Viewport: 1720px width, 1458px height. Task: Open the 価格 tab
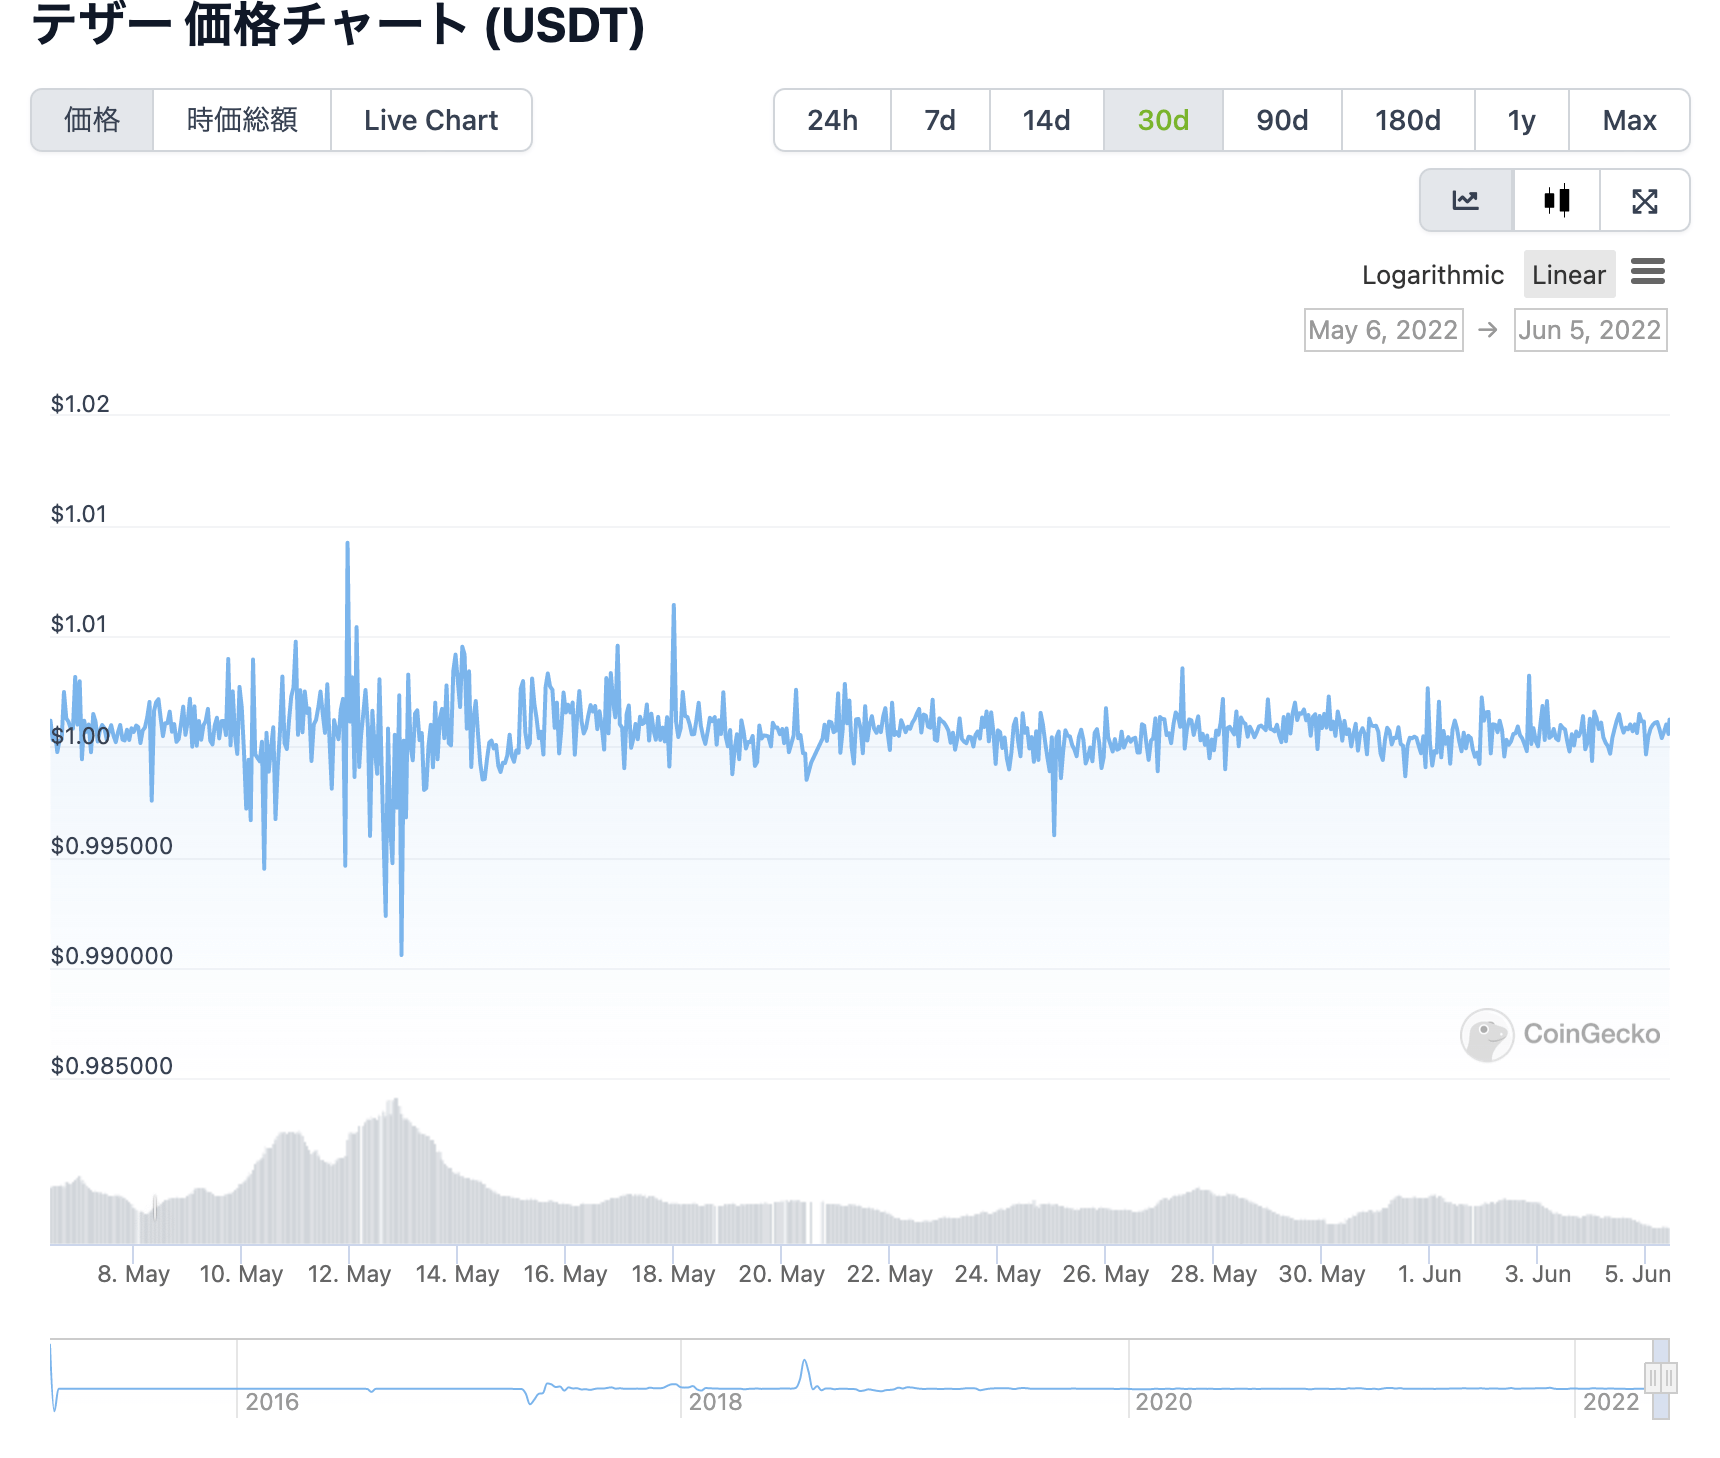click(91, 120)
